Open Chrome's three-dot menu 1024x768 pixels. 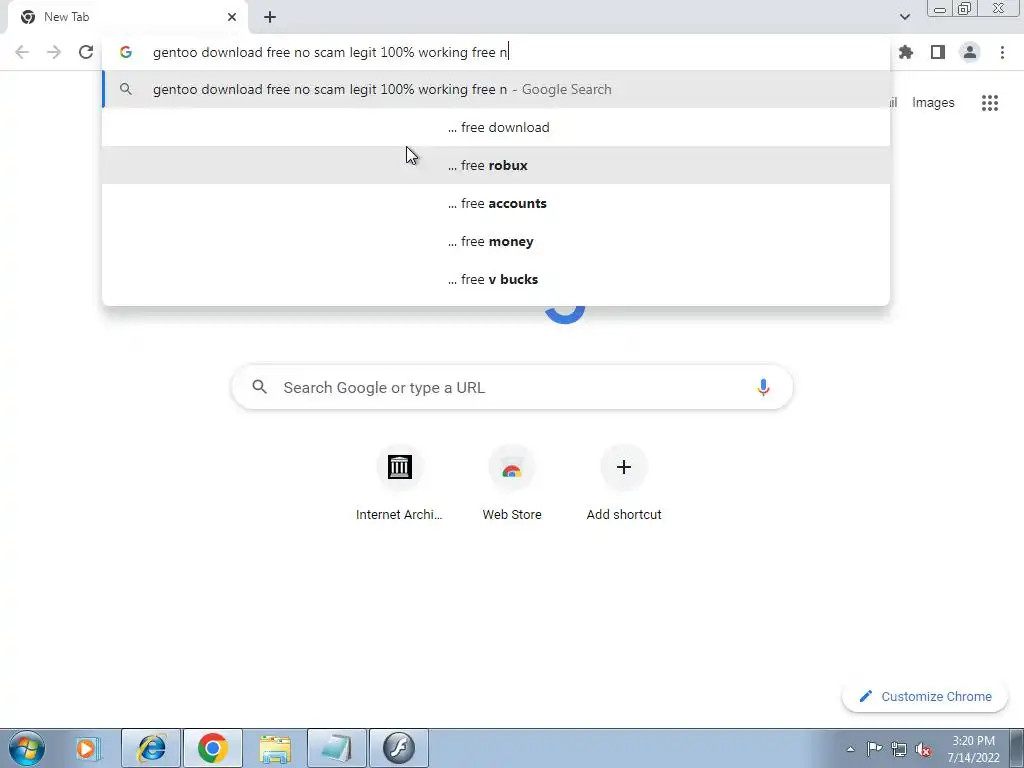point(1002,52)
